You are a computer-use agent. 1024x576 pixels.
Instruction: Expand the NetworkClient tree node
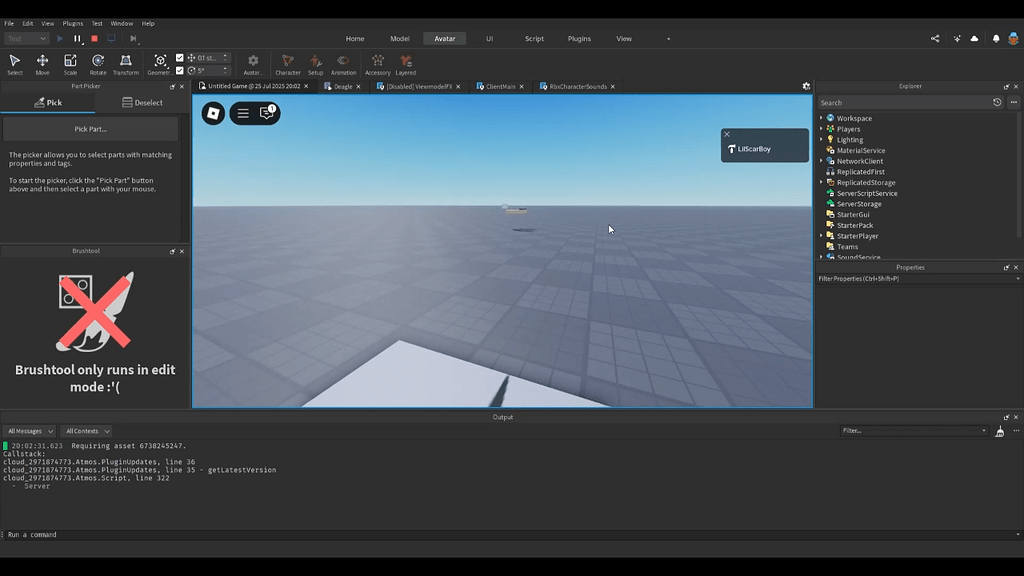point(821,161)
